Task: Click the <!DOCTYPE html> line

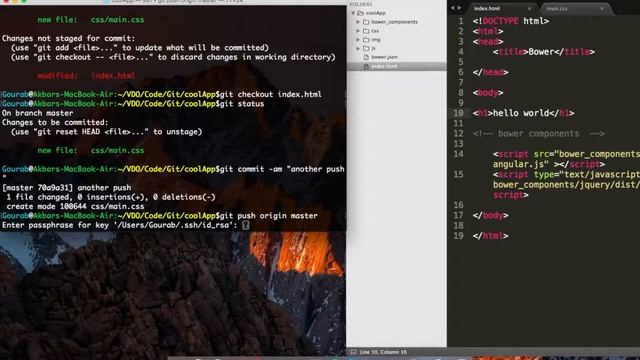Action: pyautogui.click(x=511, y=21)
